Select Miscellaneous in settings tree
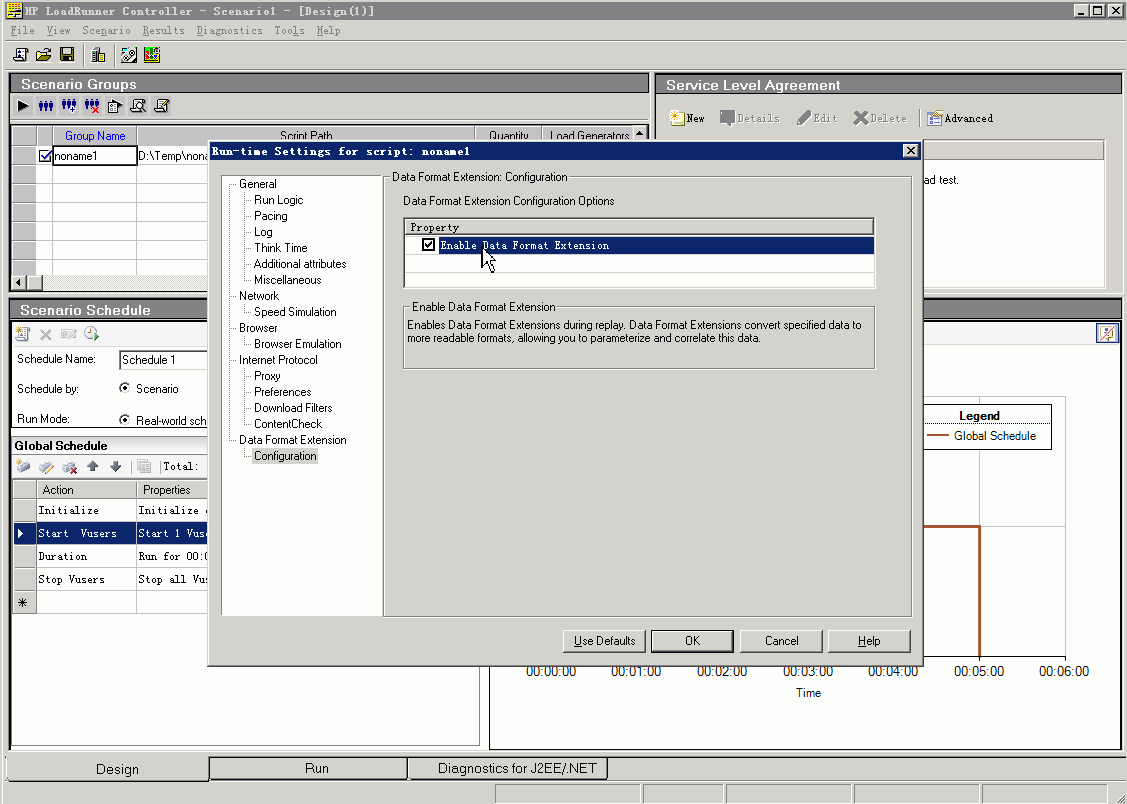 [288, 279]
